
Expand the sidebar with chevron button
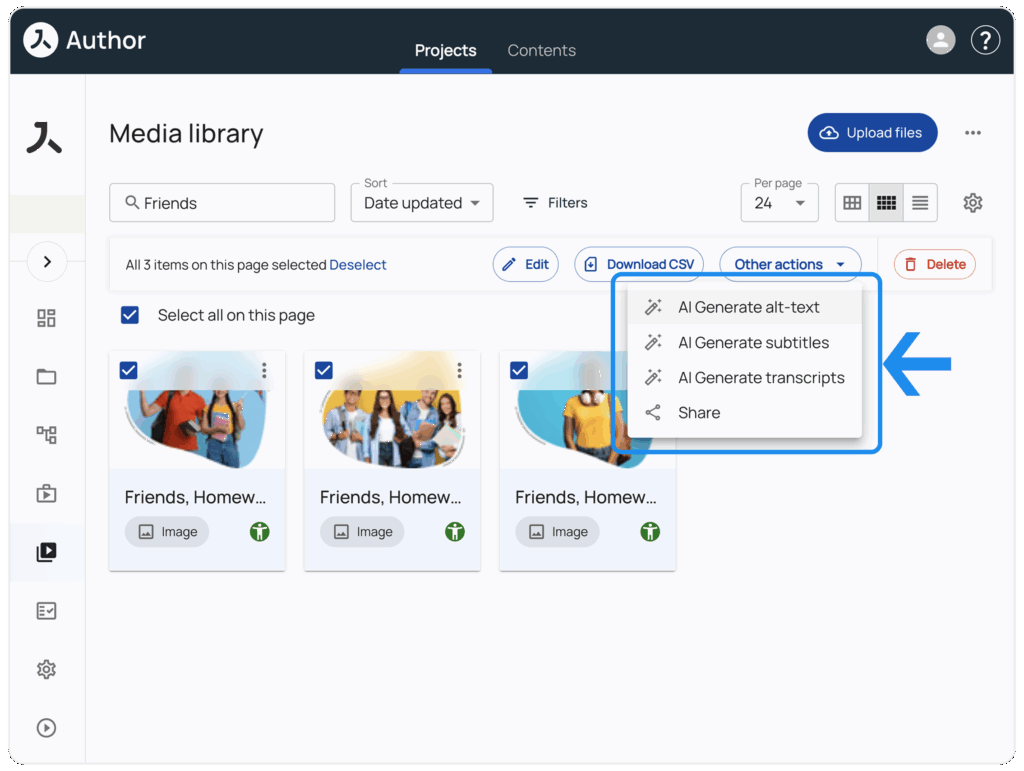click(x=46, y=262)
